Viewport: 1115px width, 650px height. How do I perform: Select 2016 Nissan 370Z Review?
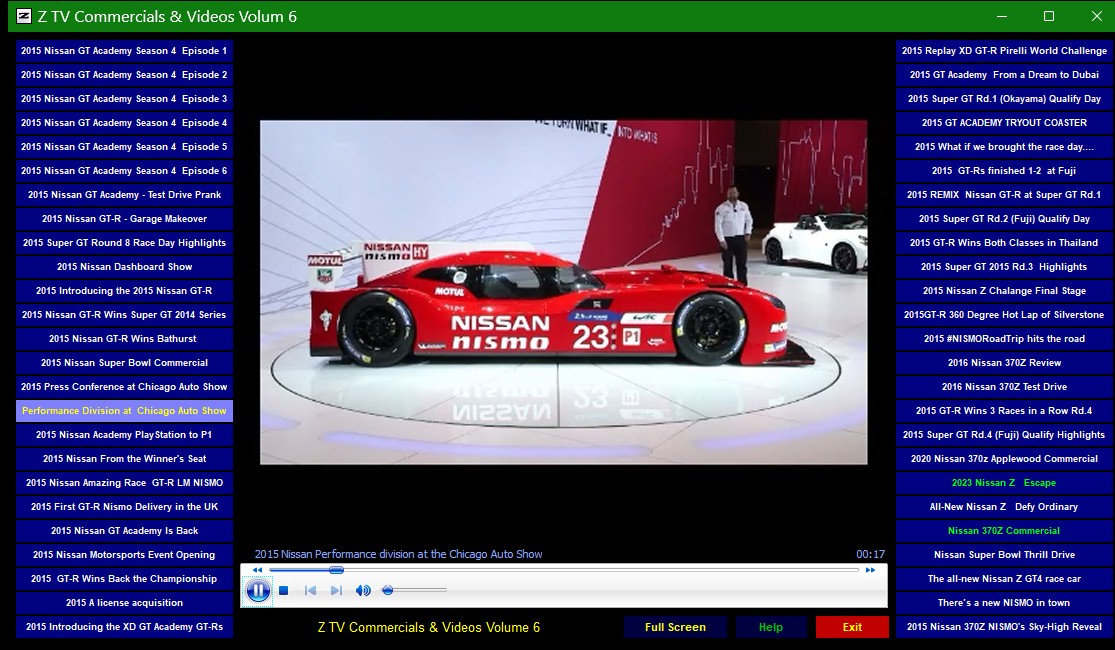(1004, 363)
